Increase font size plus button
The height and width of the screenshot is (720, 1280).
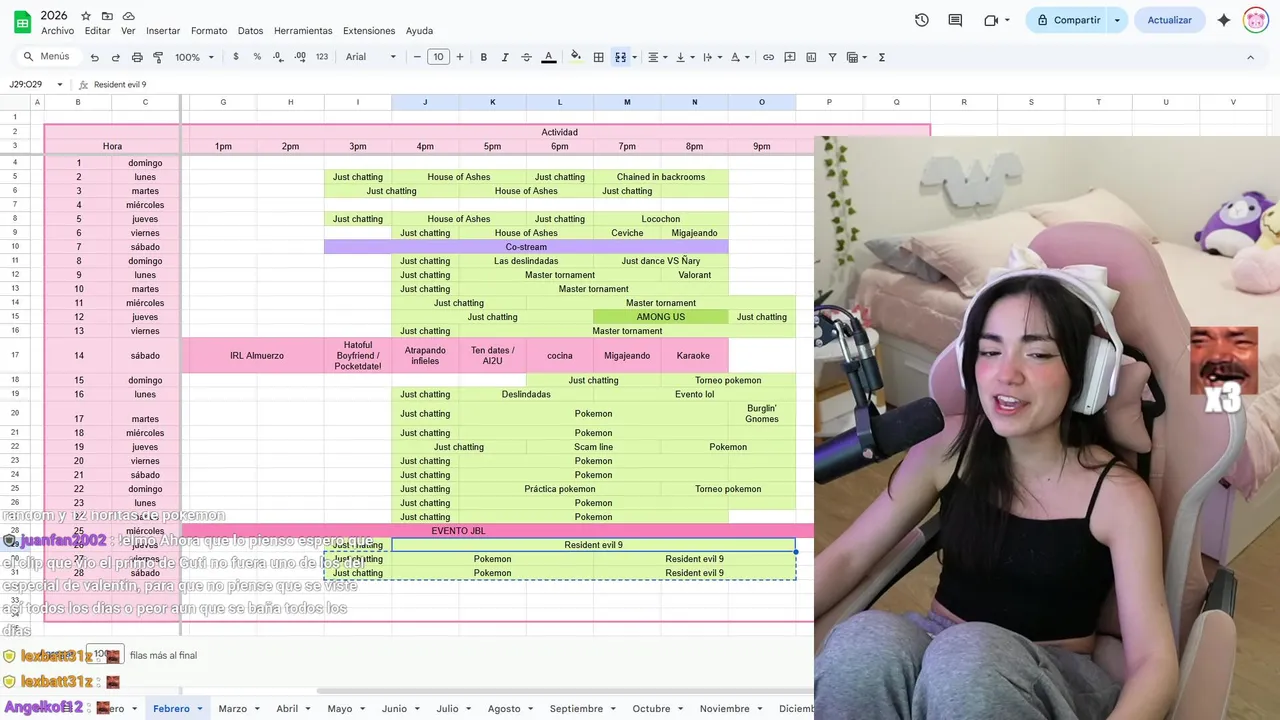click(460, 57)
